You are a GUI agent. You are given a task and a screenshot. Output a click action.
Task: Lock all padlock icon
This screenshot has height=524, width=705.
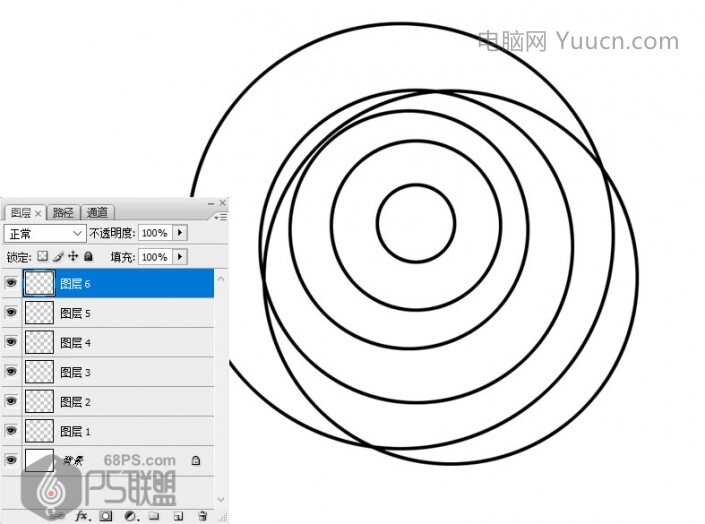[x=88, y=256]
